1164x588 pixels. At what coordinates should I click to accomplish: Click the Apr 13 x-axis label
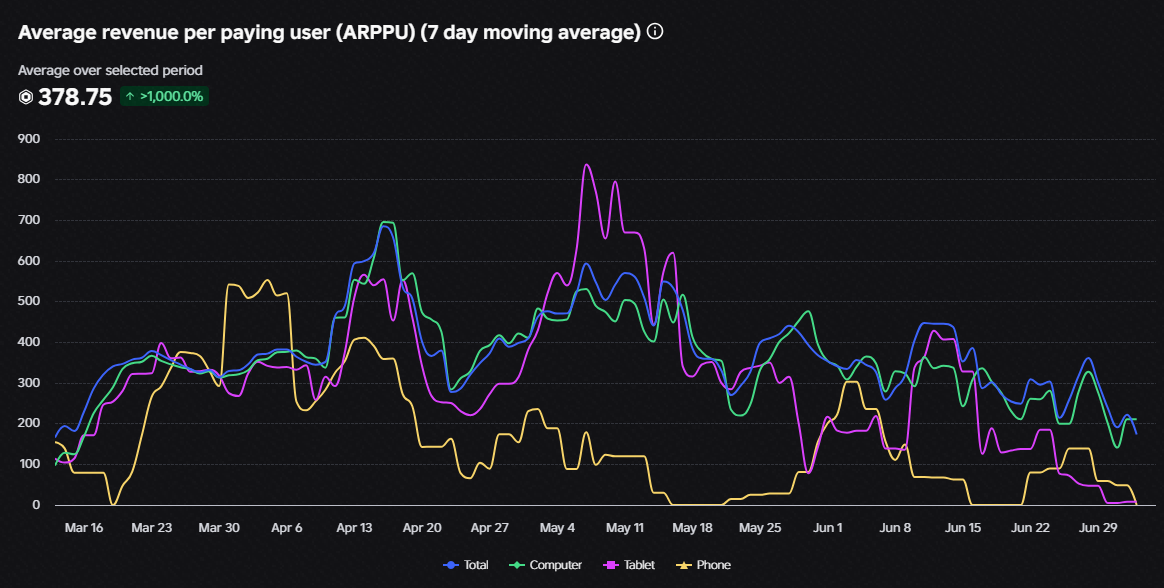354,528
